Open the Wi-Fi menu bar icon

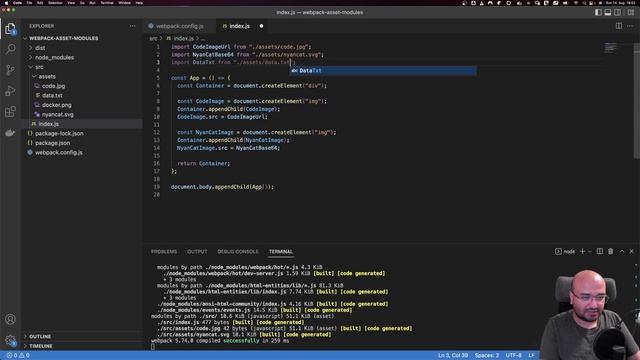pyautogui.click(x=576, y=3)
